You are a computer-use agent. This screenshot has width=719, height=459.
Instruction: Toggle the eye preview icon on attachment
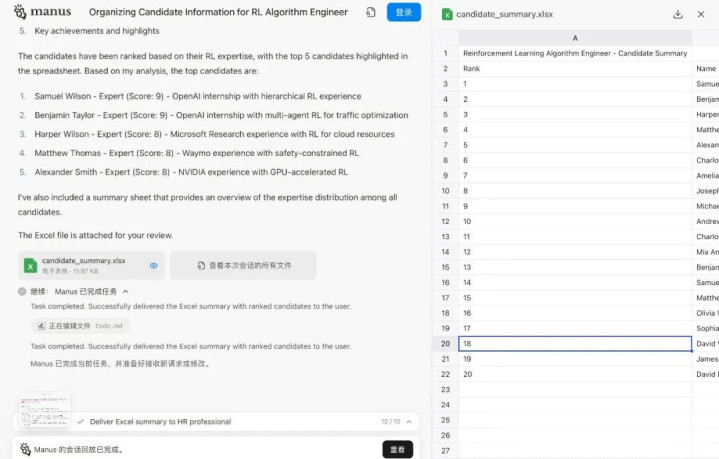point(154,265)
